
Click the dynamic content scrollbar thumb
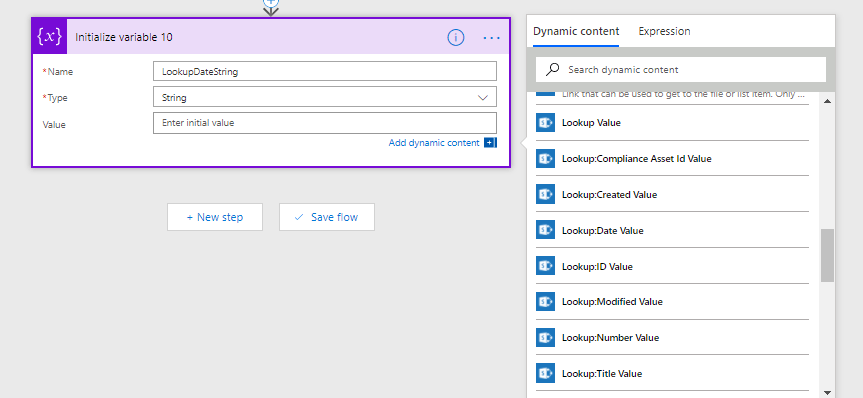coord(827,256)
